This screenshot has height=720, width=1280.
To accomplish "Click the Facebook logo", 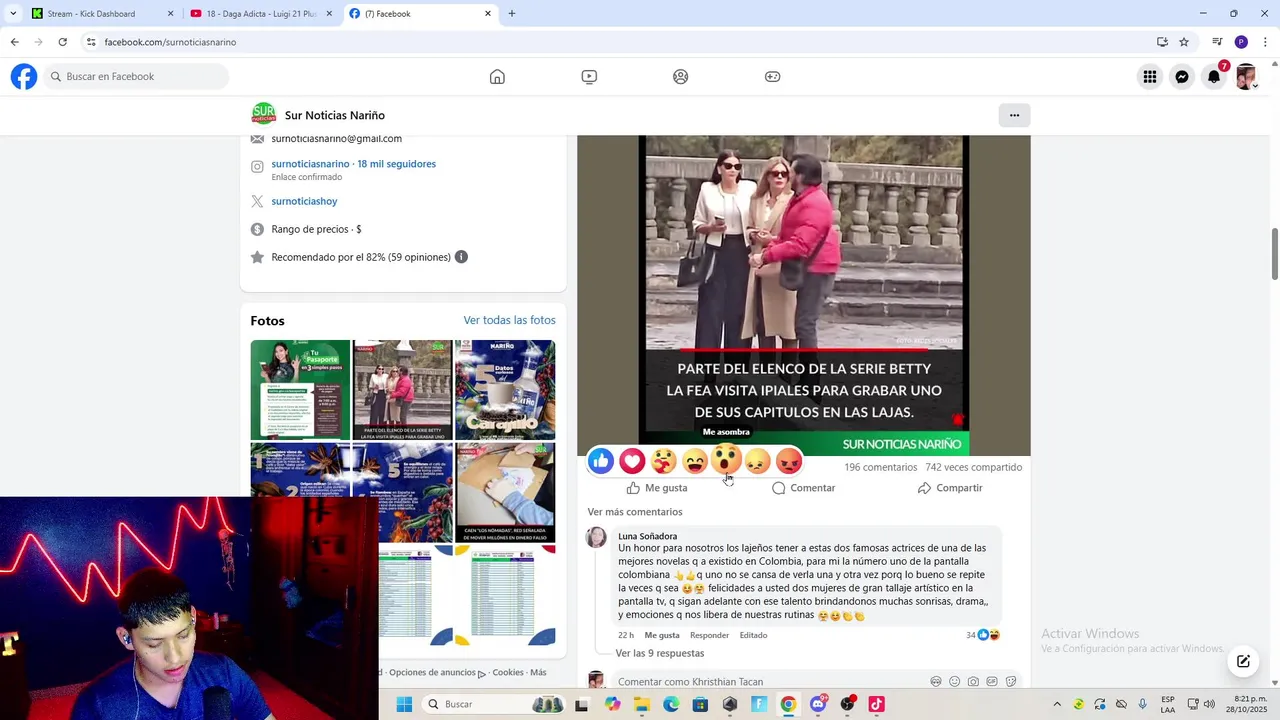I will pos(24,77).
